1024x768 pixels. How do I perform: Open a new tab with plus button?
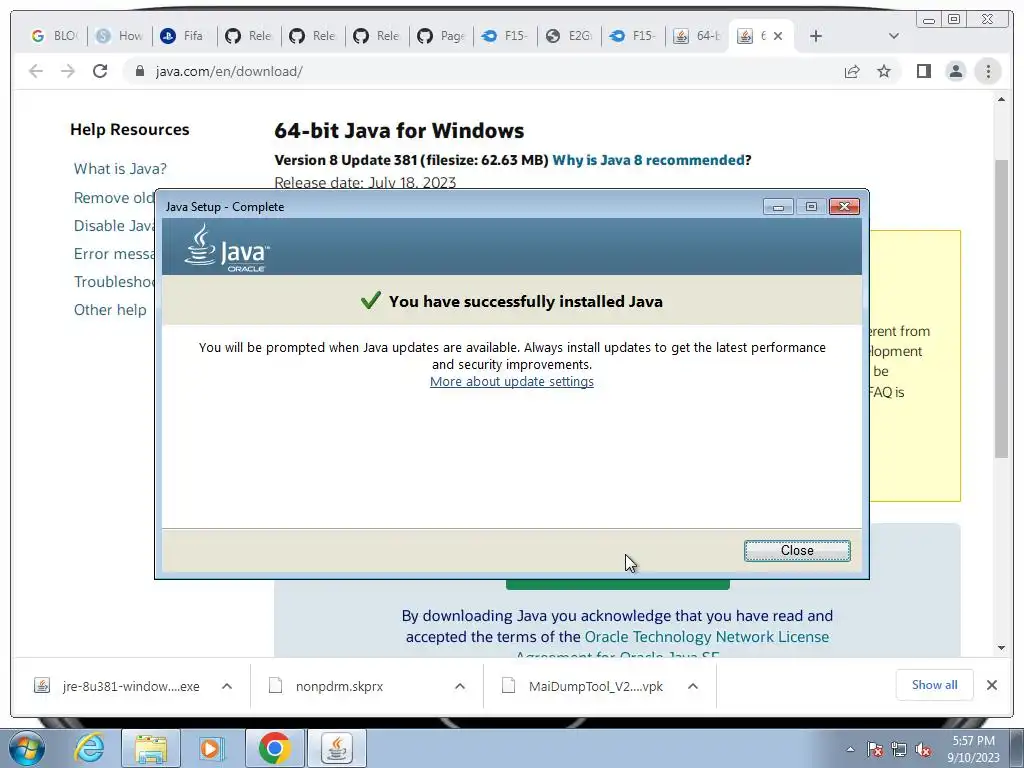click(816, 36)
